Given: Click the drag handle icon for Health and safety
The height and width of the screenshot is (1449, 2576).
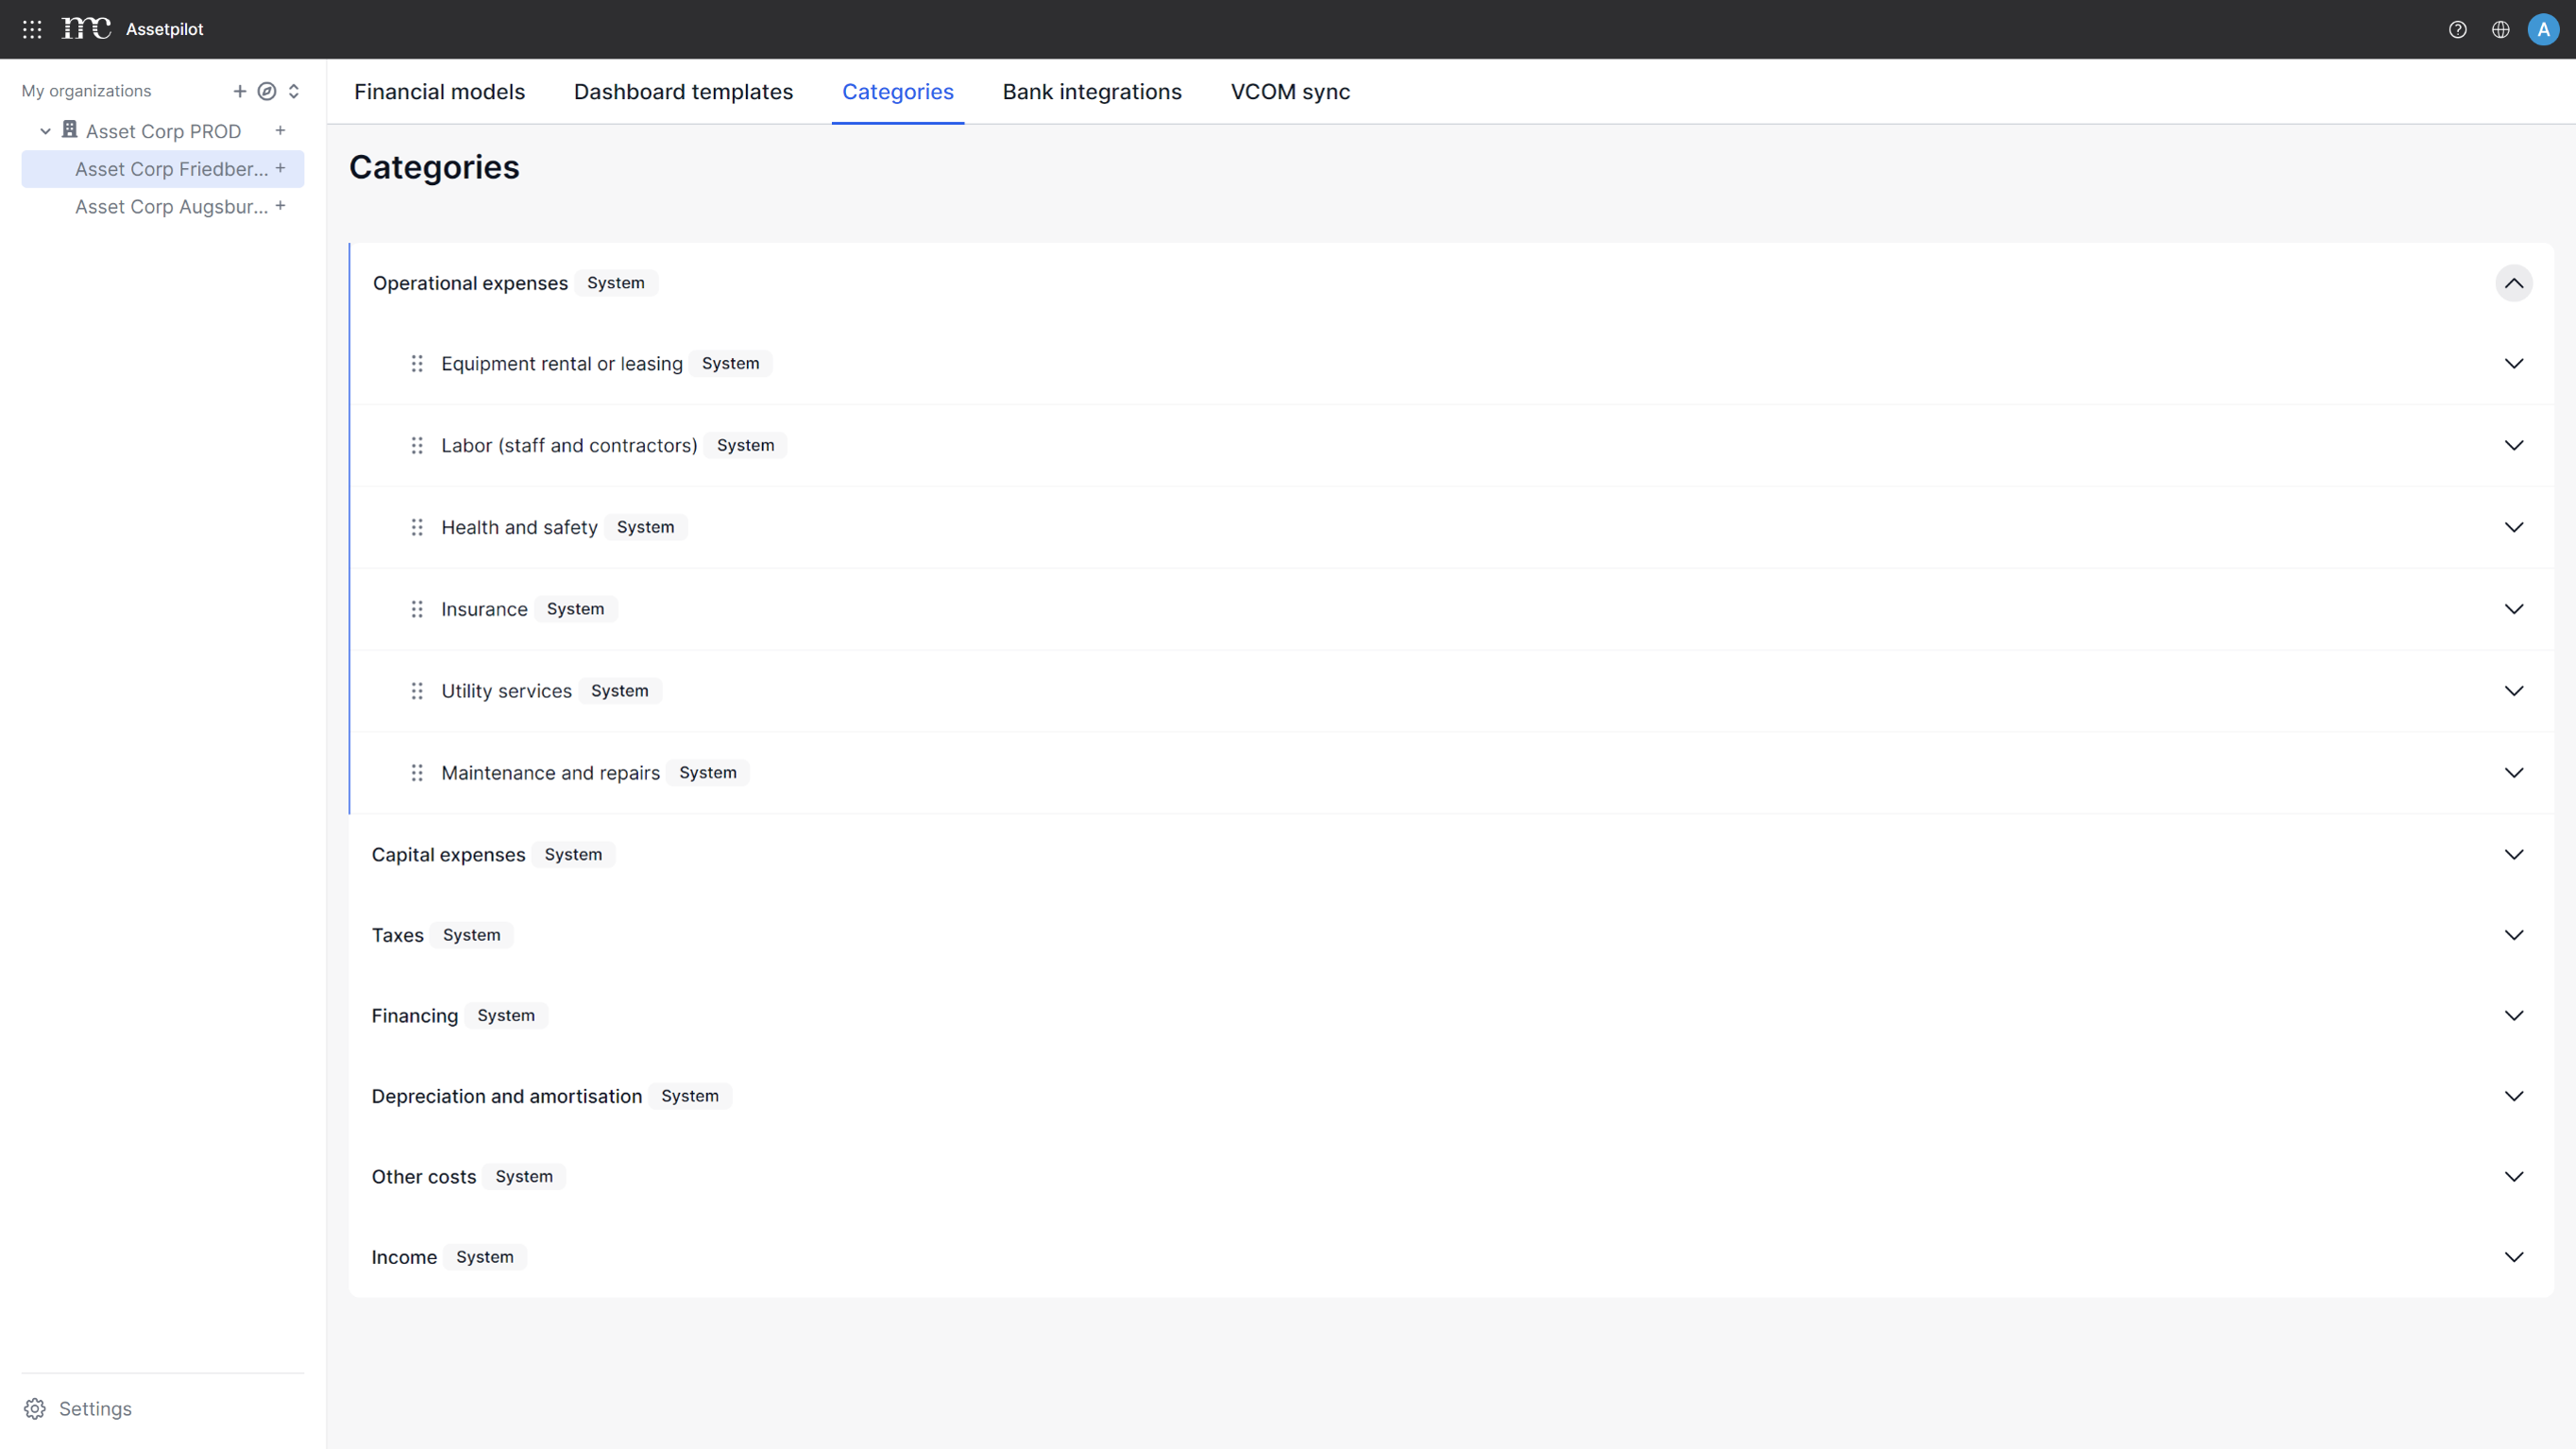Looking at the screenshot, I should [x=415, y=525].
